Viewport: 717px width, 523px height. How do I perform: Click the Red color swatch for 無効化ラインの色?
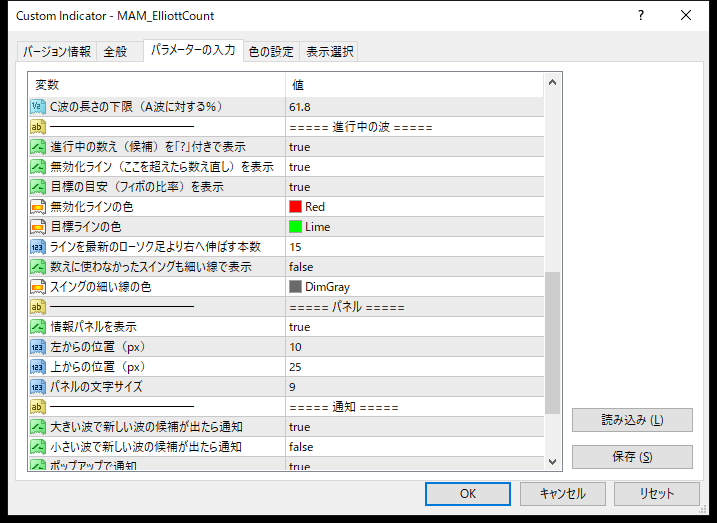click(295, 207)
